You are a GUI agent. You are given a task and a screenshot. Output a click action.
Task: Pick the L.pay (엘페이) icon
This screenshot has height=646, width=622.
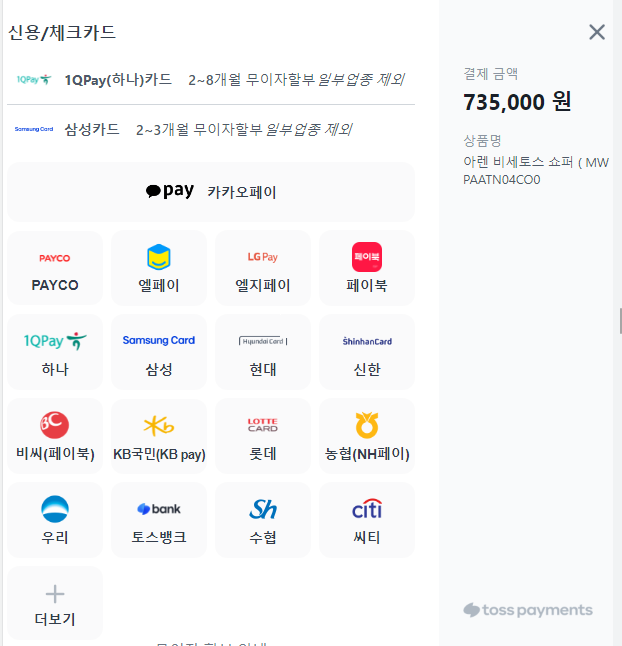(159, 257)
